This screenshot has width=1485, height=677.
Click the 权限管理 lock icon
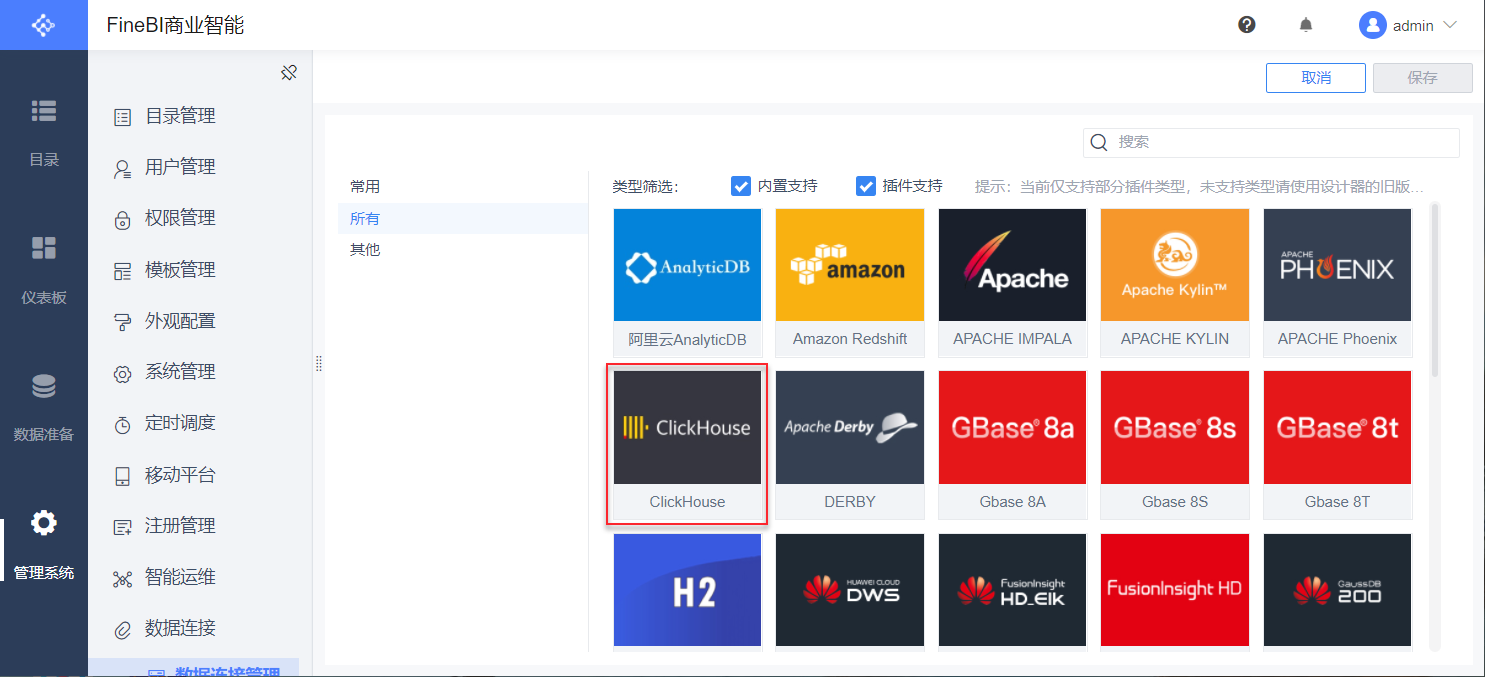point(123,220)
